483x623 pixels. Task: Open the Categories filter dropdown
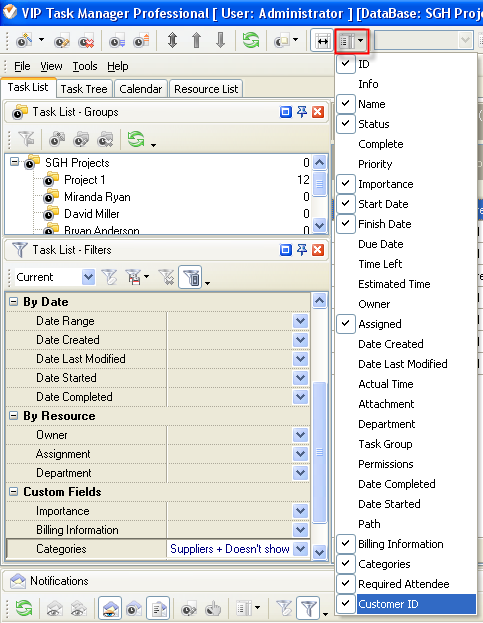click(301, 549)
